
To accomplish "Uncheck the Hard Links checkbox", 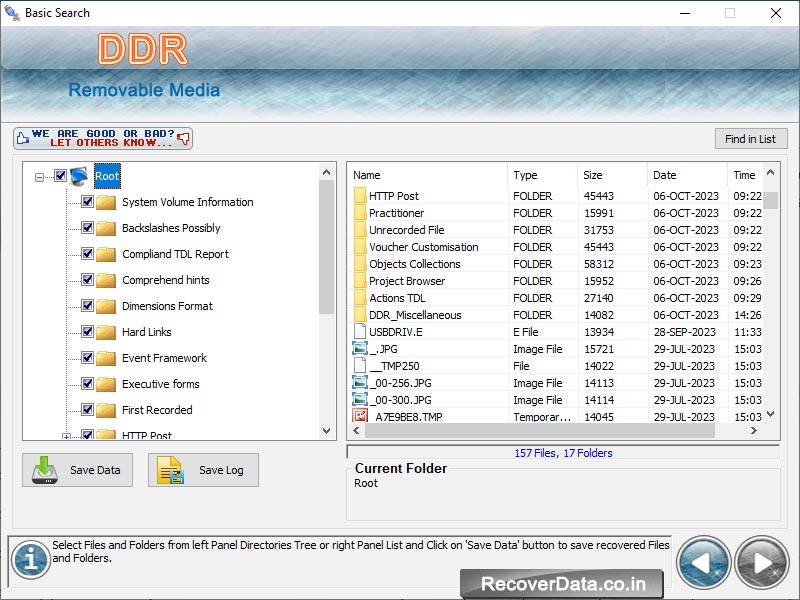I will [x=85, y=332].
